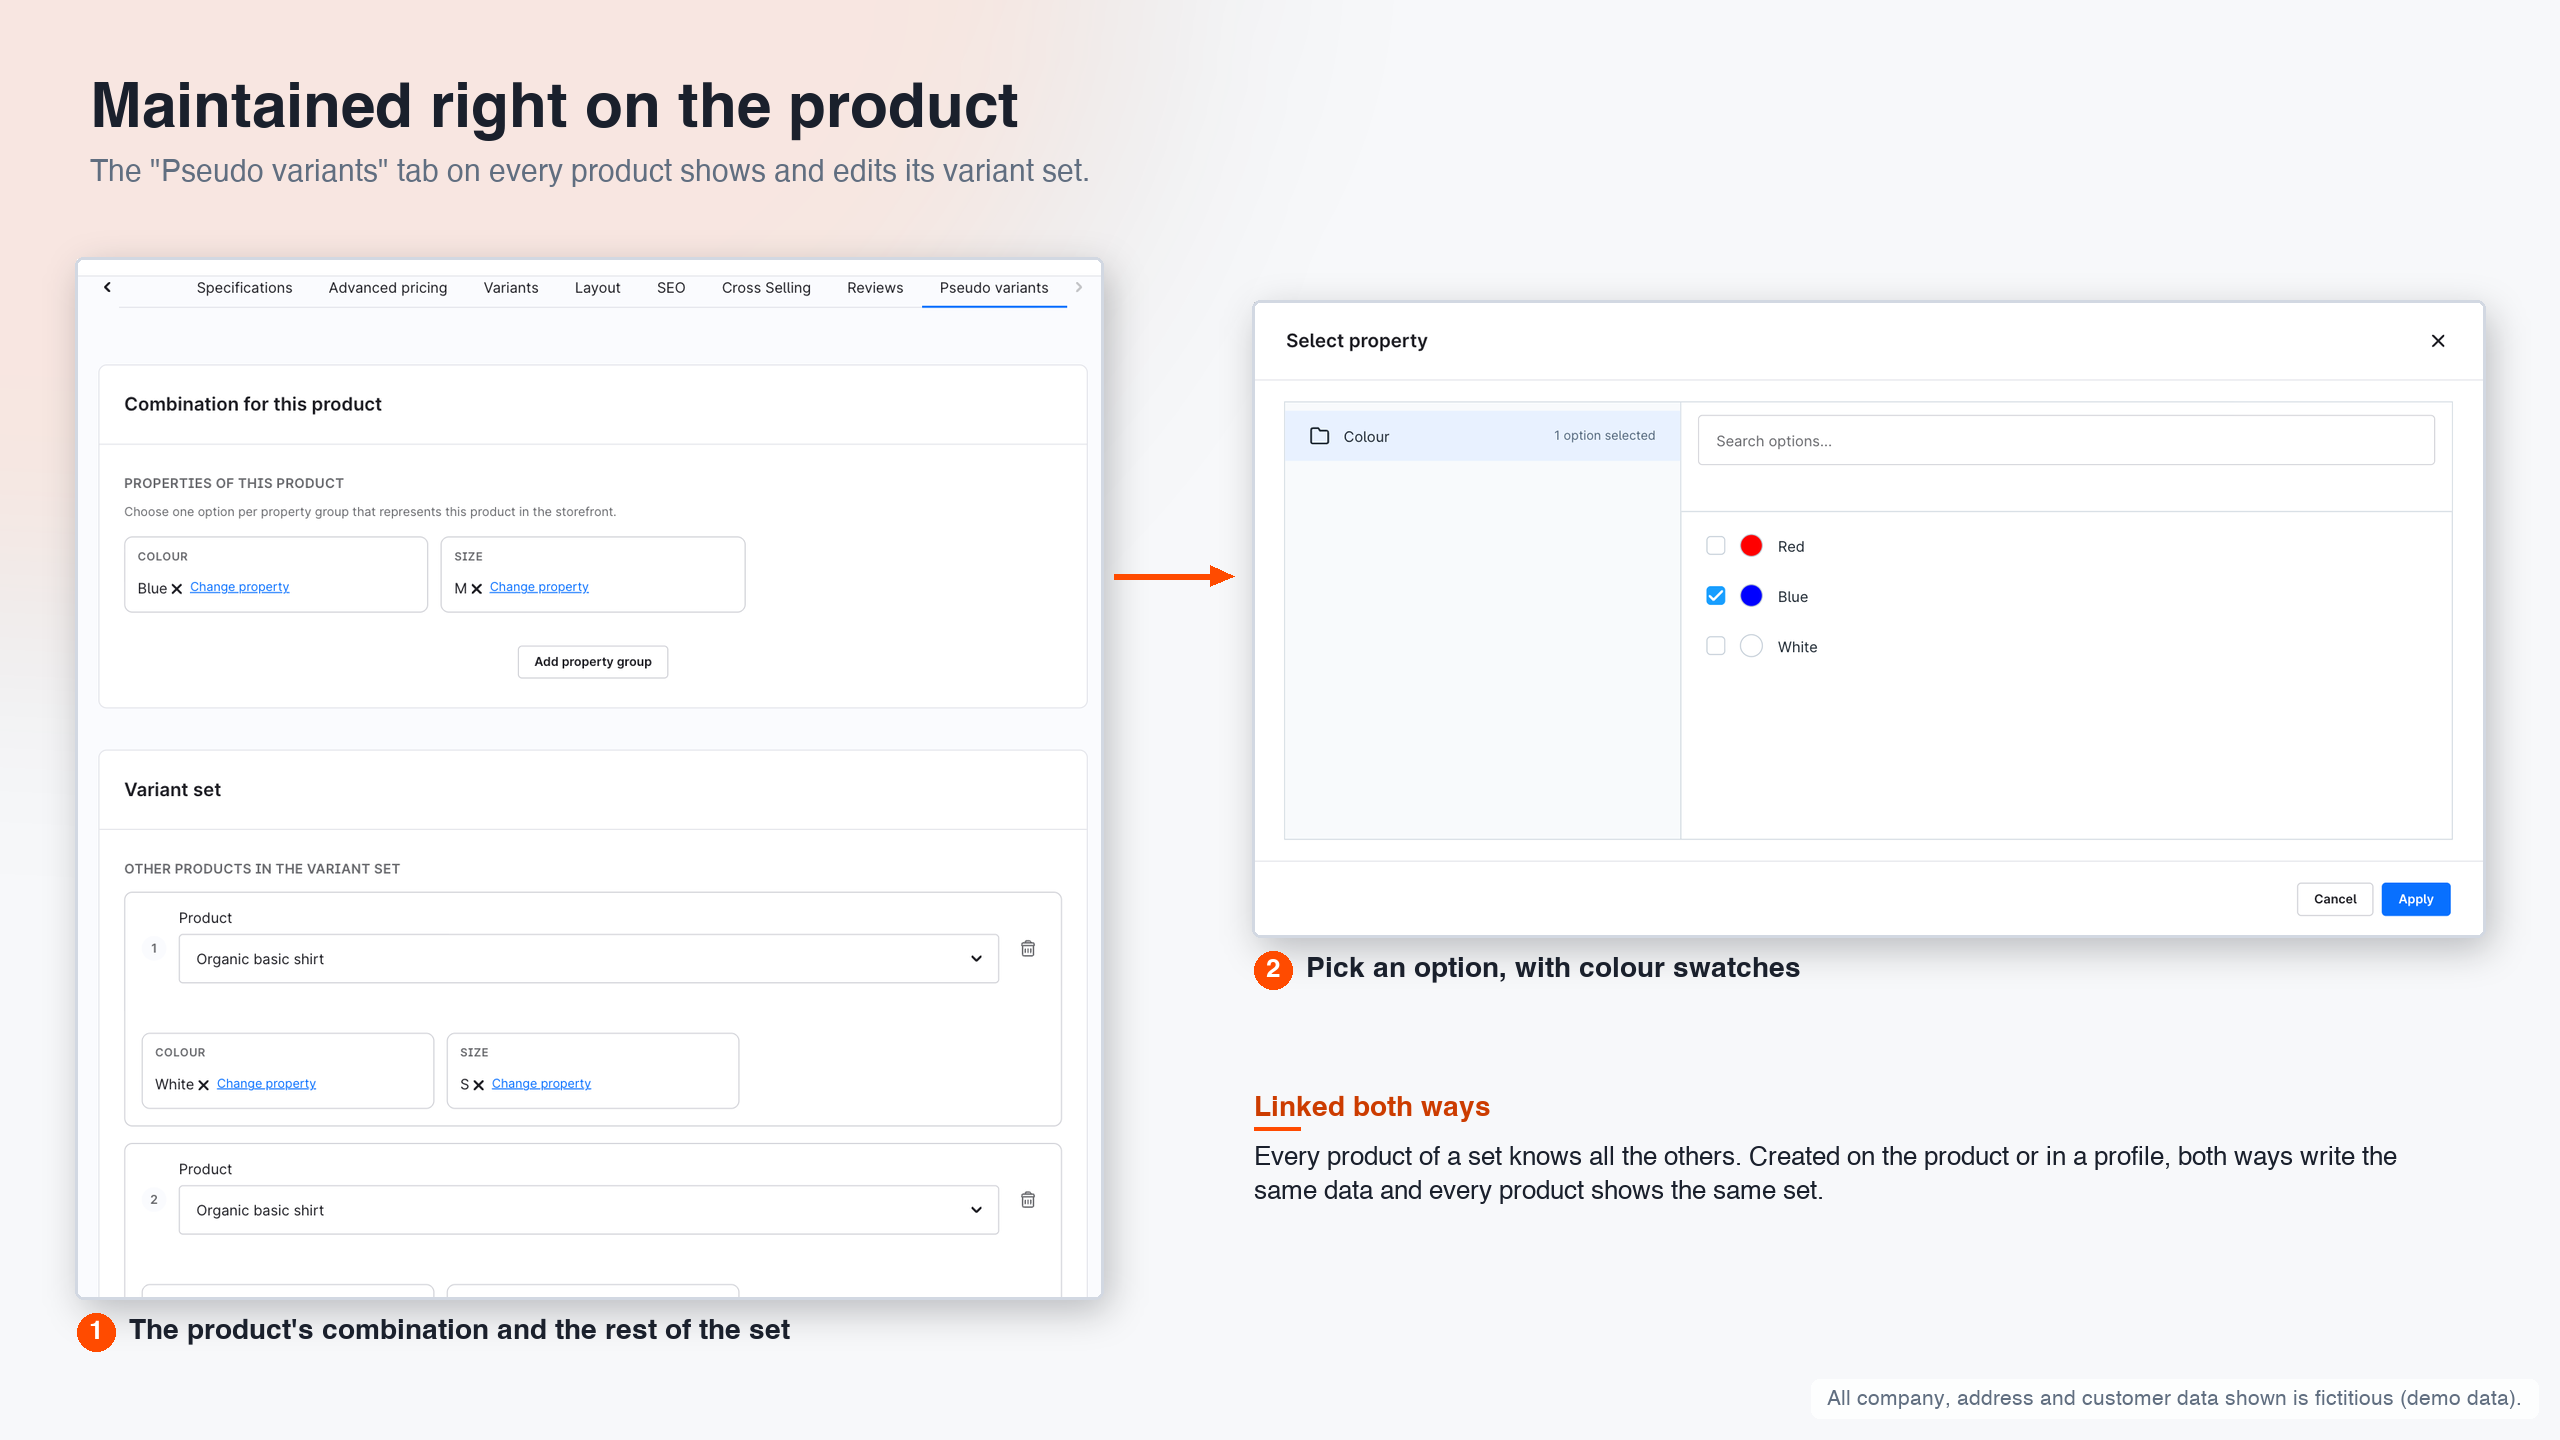Check the Red option checkbox
The image size is (2560, 1440).
[x=1716, y=546]
